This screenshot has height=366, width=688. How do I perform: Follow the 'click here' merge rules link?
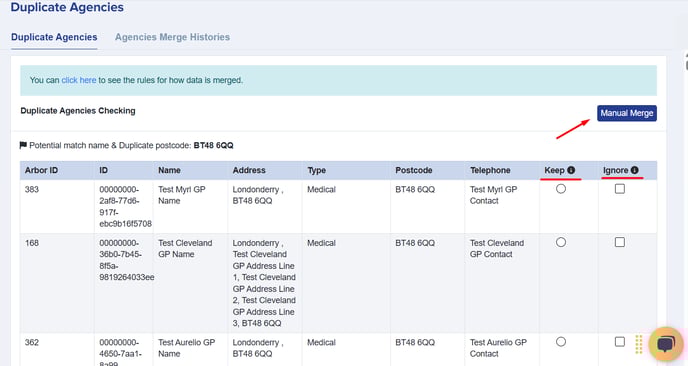point(79,80)
